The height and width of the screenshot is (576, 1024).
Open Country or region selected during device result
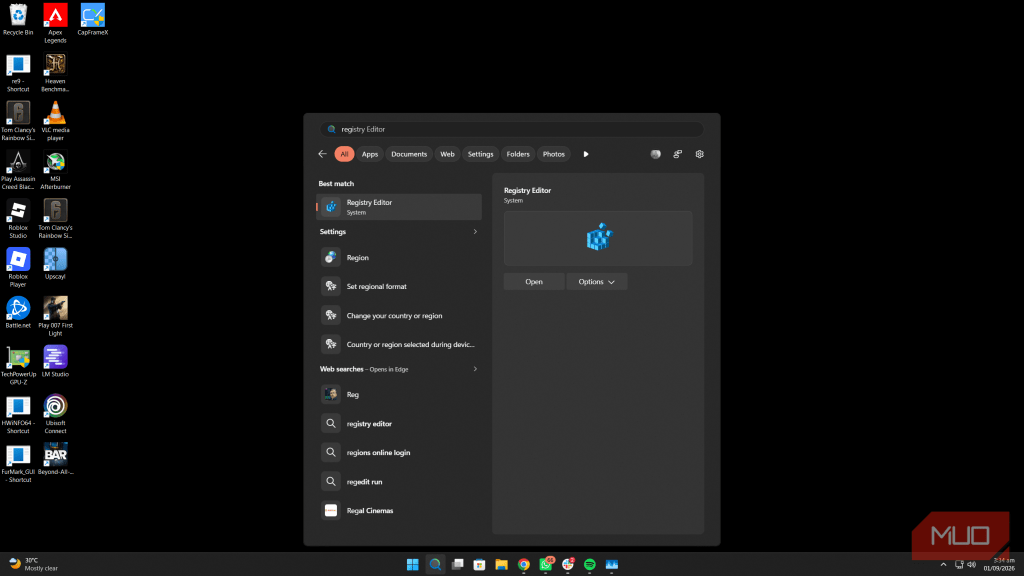tap(399, 344)
